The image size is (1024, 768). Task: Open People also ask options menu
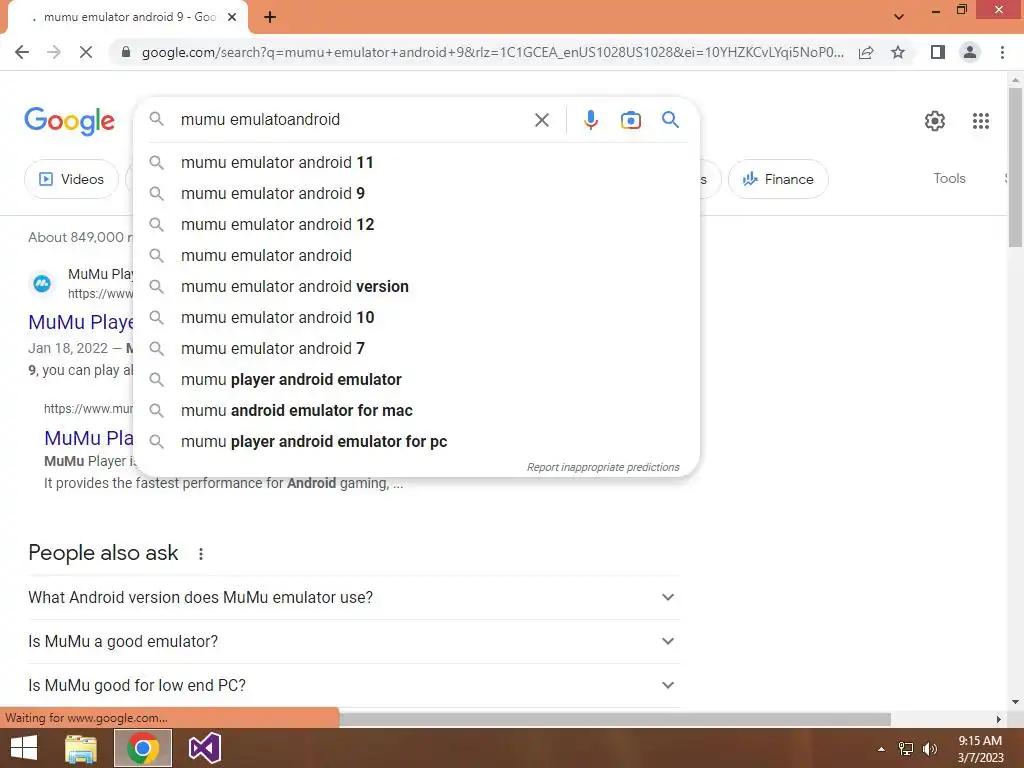200,554
